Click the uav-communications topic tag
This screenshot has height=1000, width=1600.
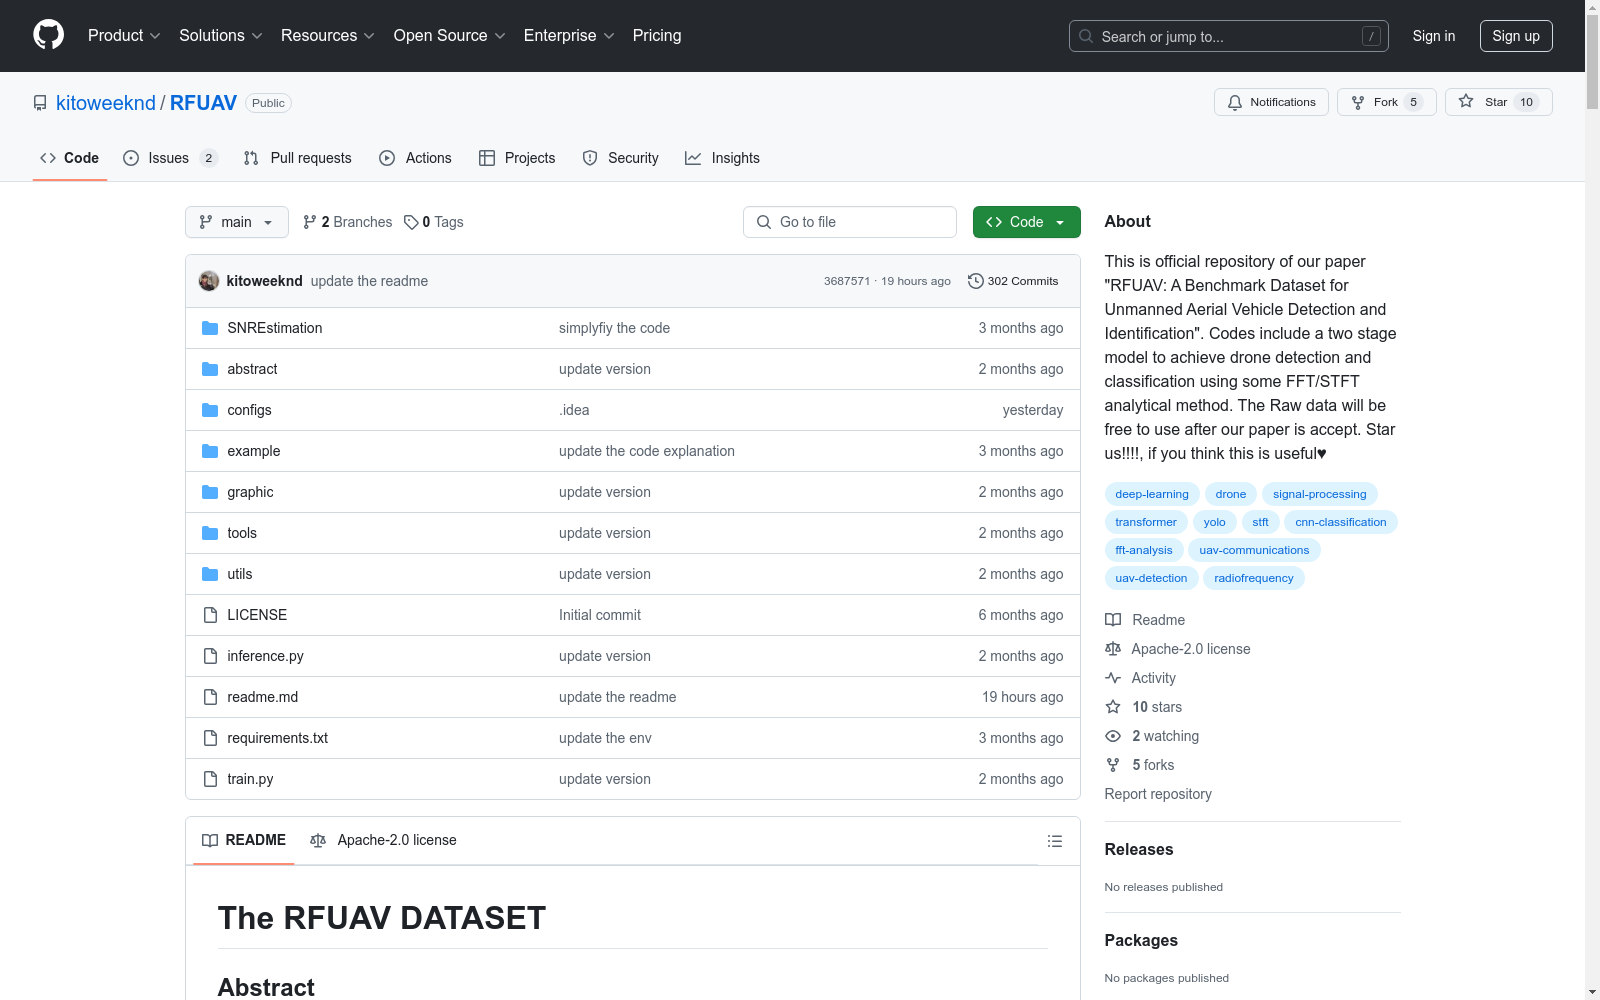1254,550
